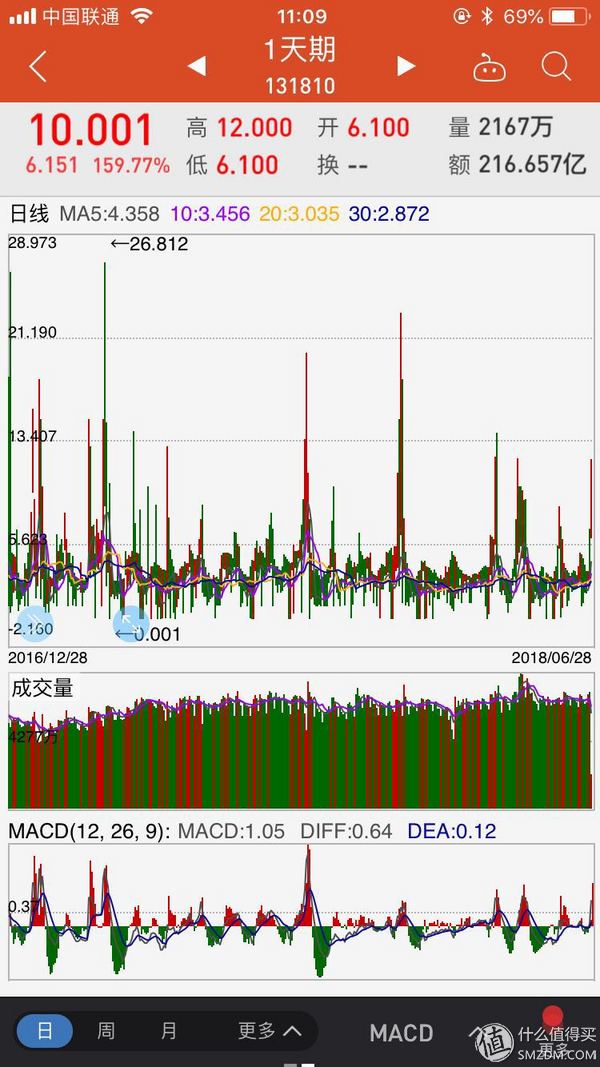
Task: Expand the 更多 period options
Action: click(x=268, y=1031)
